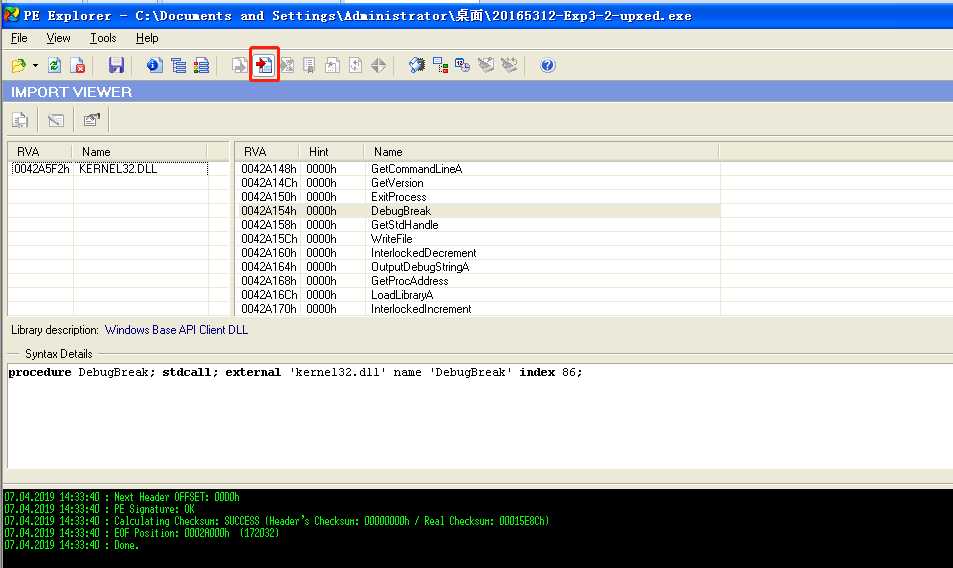Expand the Open File dropdown arrow
953x568 pixels.
(x=35, y=66)
